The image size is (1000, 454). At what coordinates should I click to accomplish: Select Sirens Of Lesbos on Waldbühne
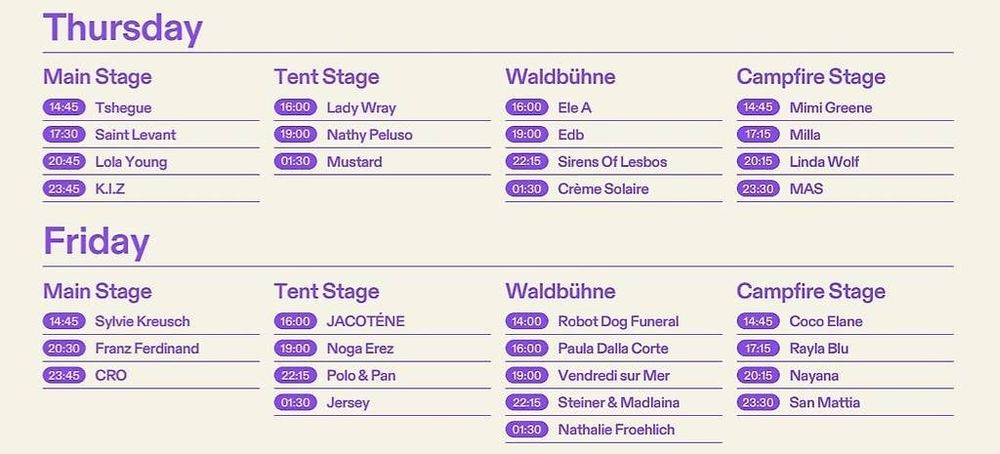click(x=612, y=162)
